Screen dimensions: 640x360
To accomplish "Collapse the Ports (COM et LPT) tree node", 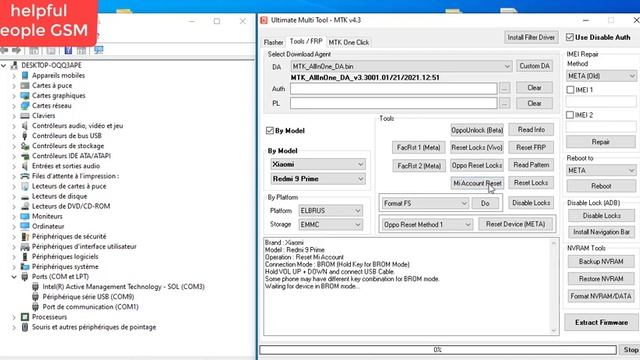I will click(x=14, y=277).
